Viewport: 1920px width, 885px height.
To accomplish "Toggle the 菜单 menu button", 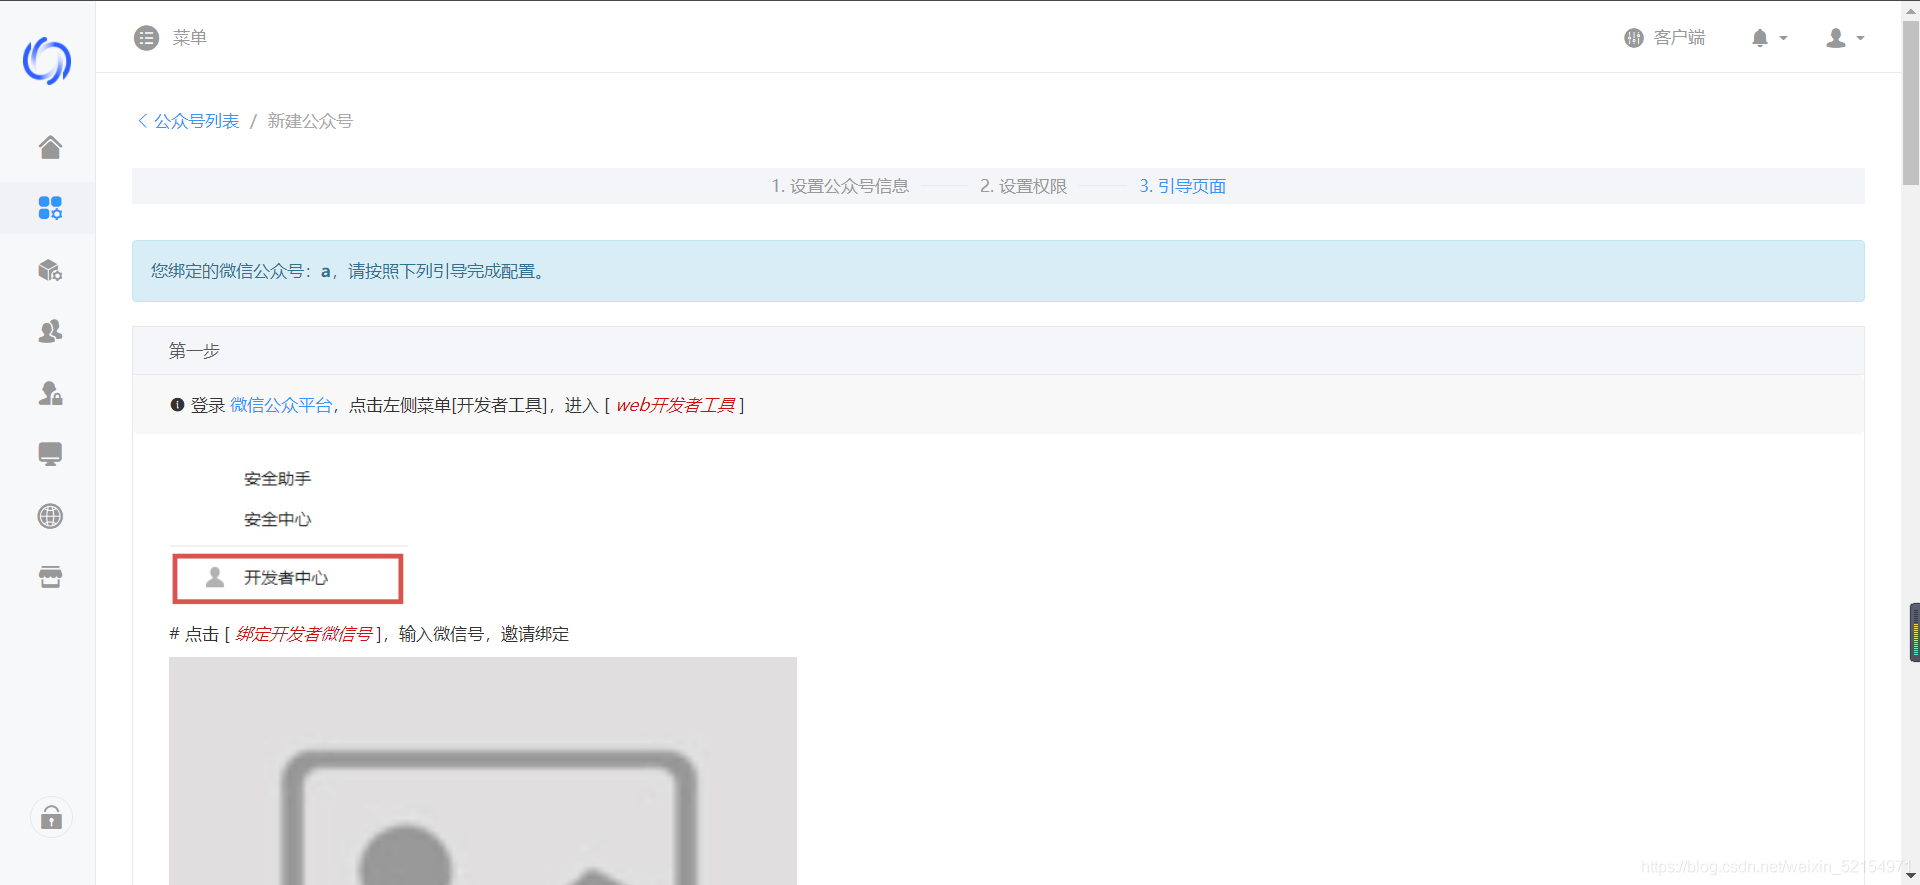I will click(x=170, y=38).
